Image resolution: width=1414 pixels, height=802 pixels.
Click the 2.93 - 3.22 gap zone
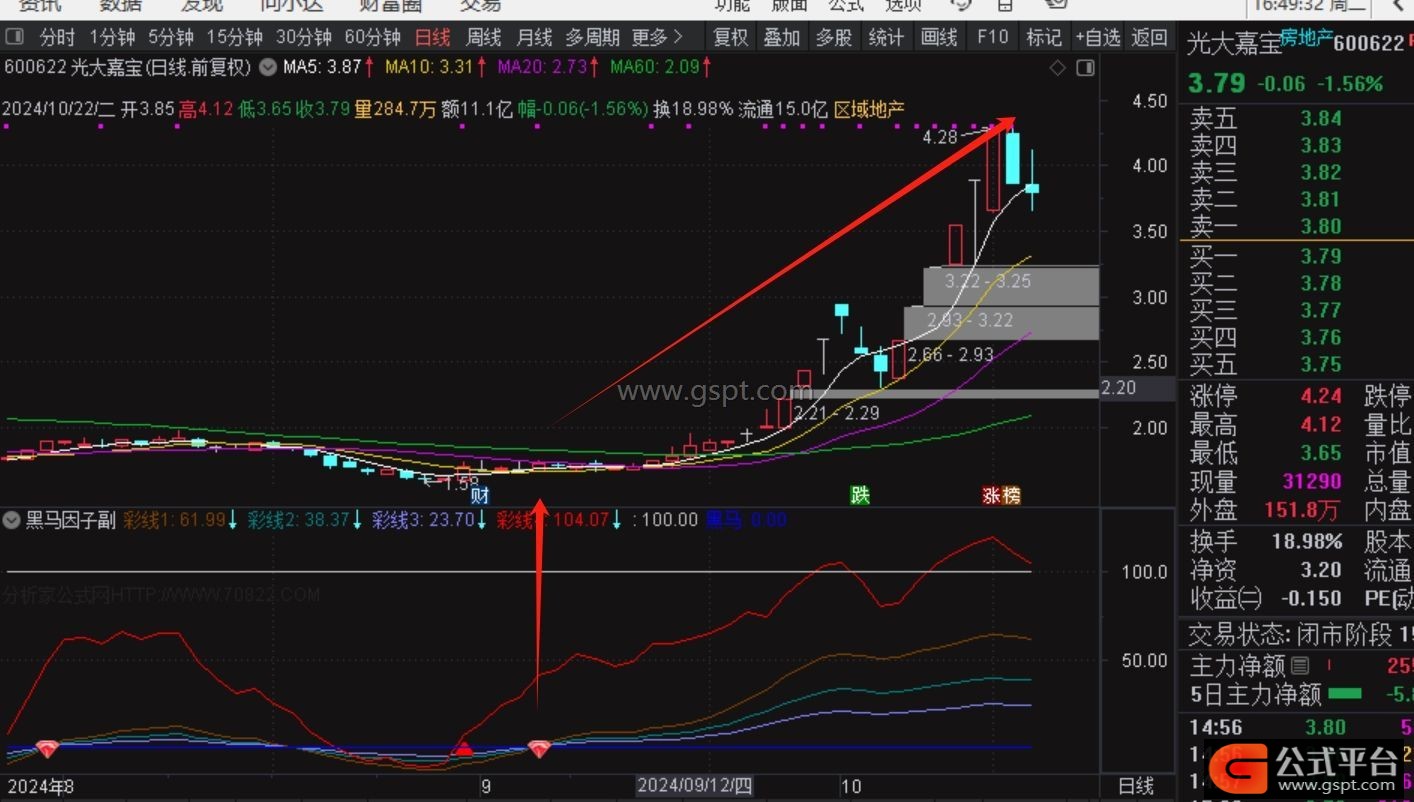click(x=1001, y=323)
